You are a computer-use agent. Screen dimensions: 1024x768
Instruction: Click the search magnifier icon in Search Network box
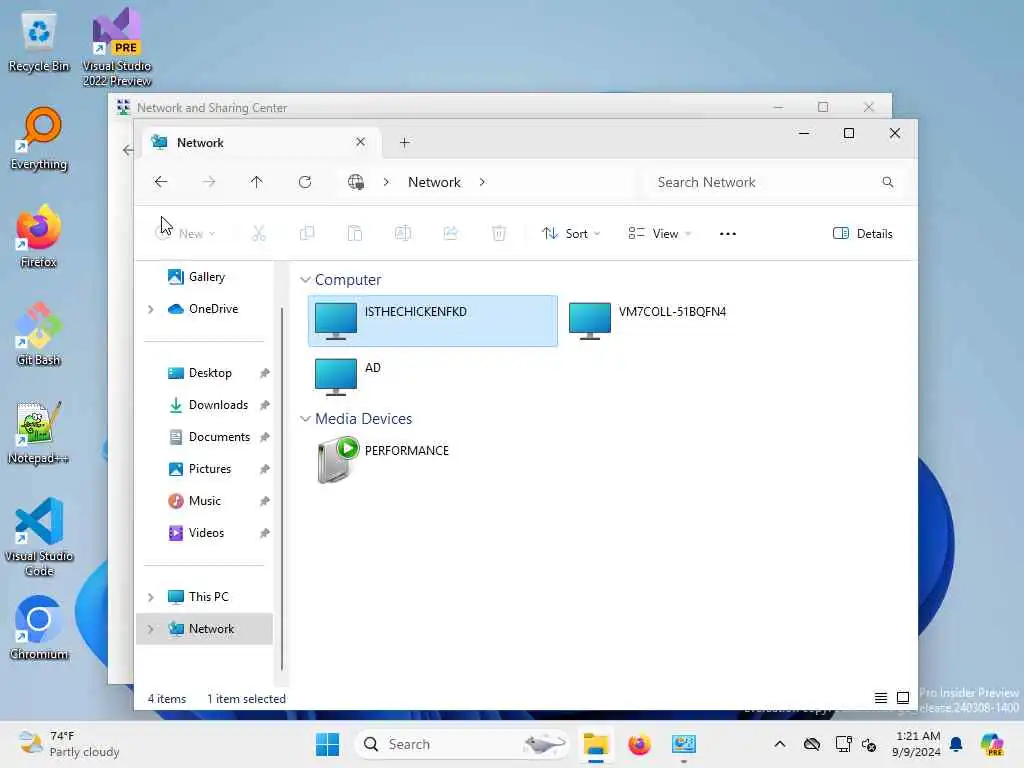[x=888, y=182]
